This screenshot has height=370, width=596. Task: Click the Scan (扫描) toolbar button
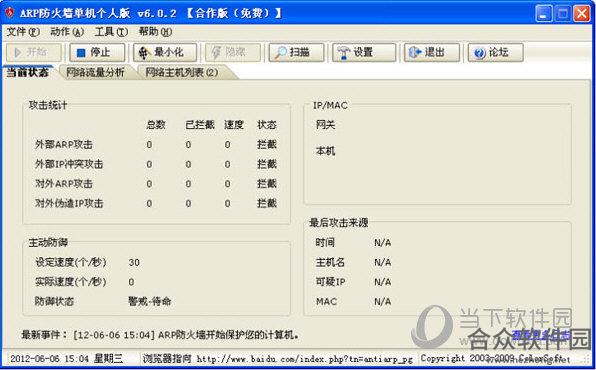tap(296, 52)
